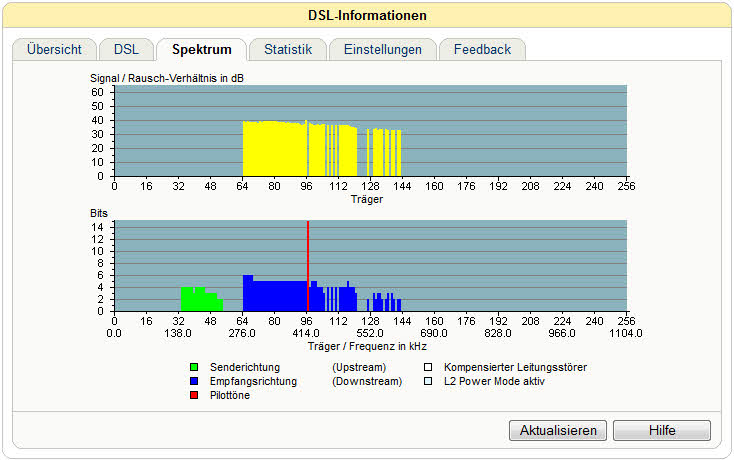
Task: Click the green upstream bars in Bits chart
Action: (x=201, y=299)
